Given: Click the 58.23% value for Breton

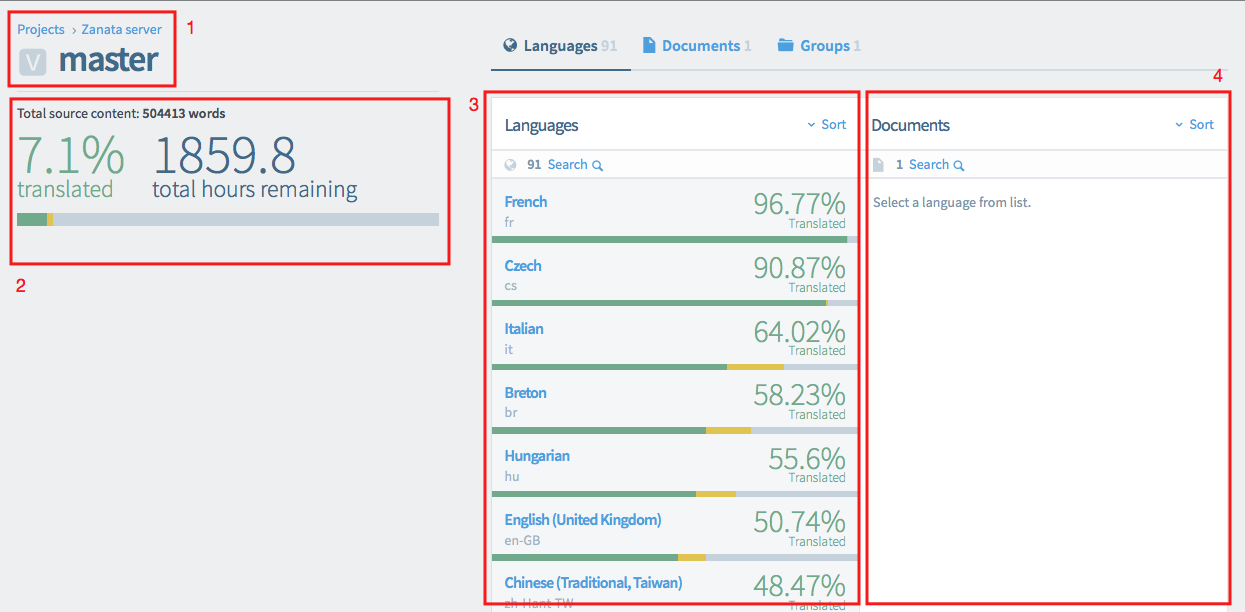Looking at the screenshot, I should point(799,395).
